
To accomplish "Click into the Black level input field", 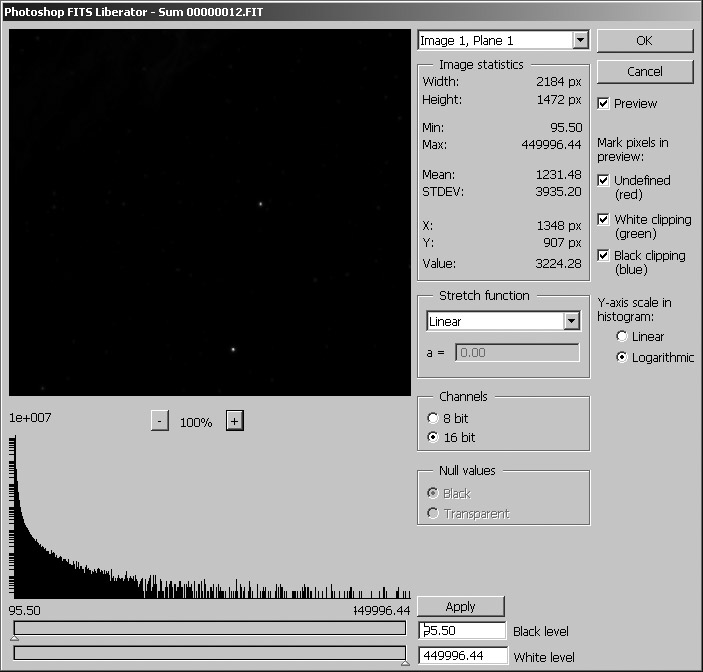I will pos(462,631).
